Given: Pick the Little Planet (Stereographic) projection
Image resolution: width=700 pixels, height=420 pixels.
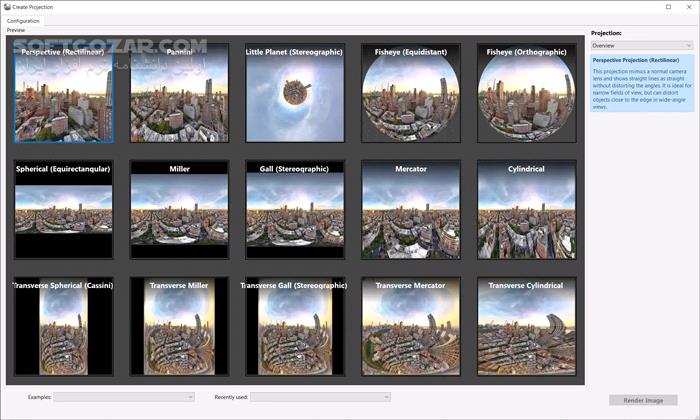Looking at the screenshot, I should pyautogui.click(x=295, y=93).
